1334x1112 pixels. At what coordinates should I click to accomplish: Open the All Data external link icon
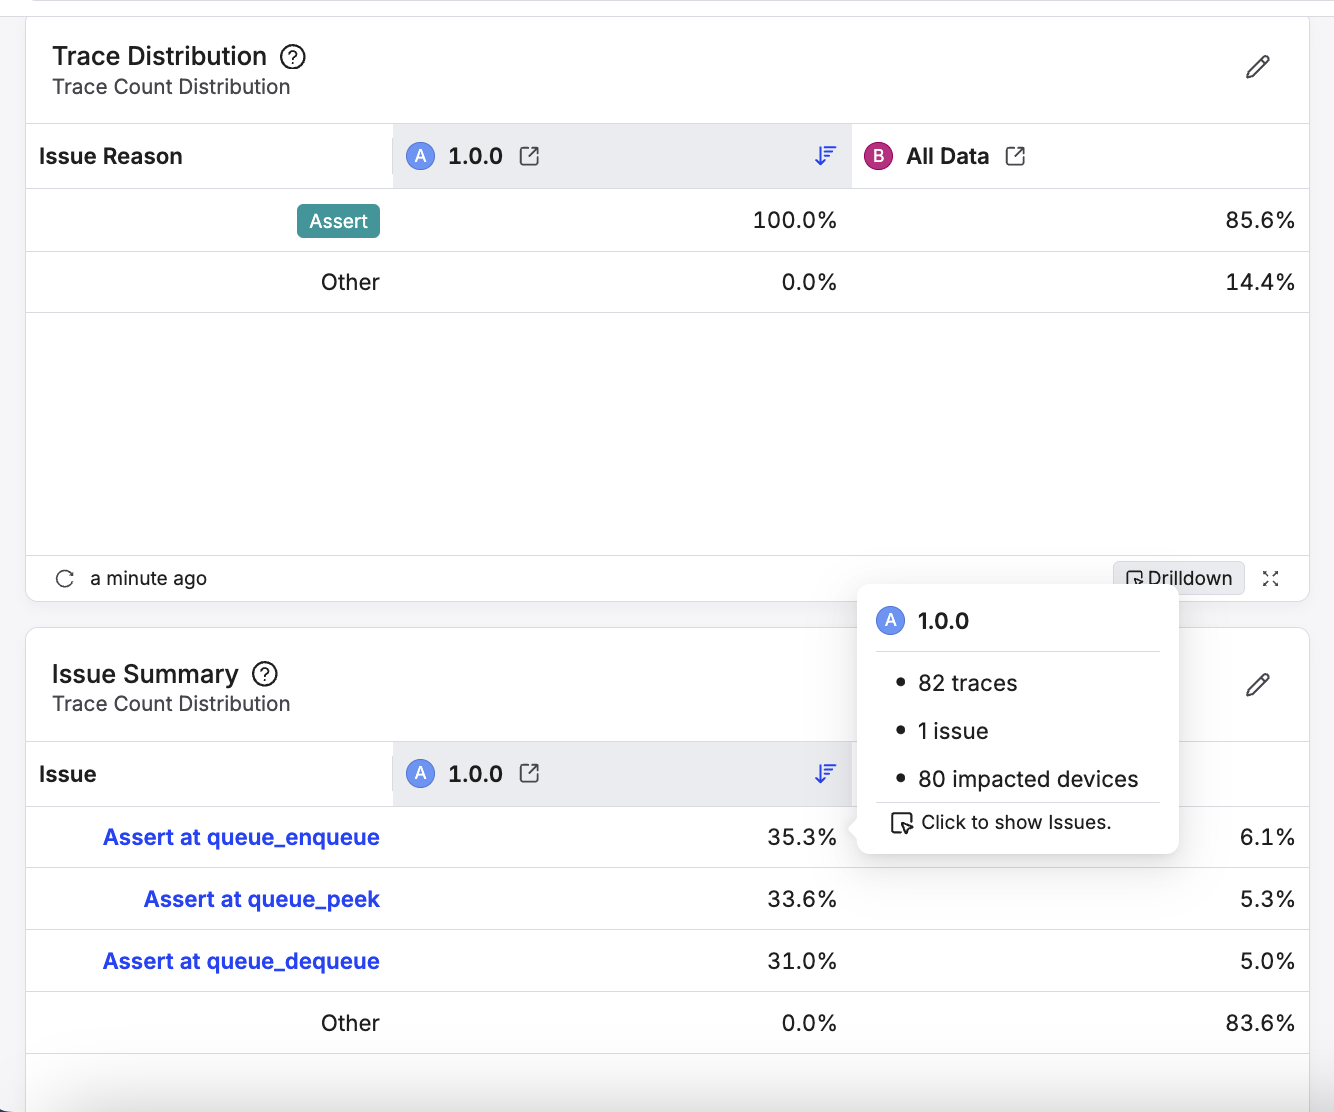[x=1015, y=156]
